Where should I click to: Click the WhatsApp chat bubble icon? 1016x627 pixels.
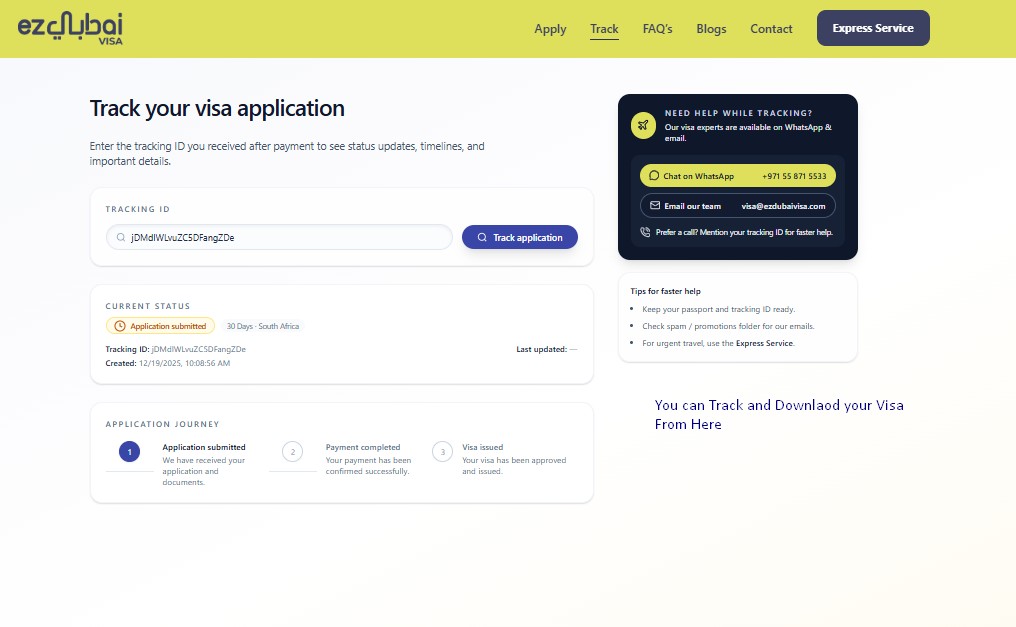654,176
